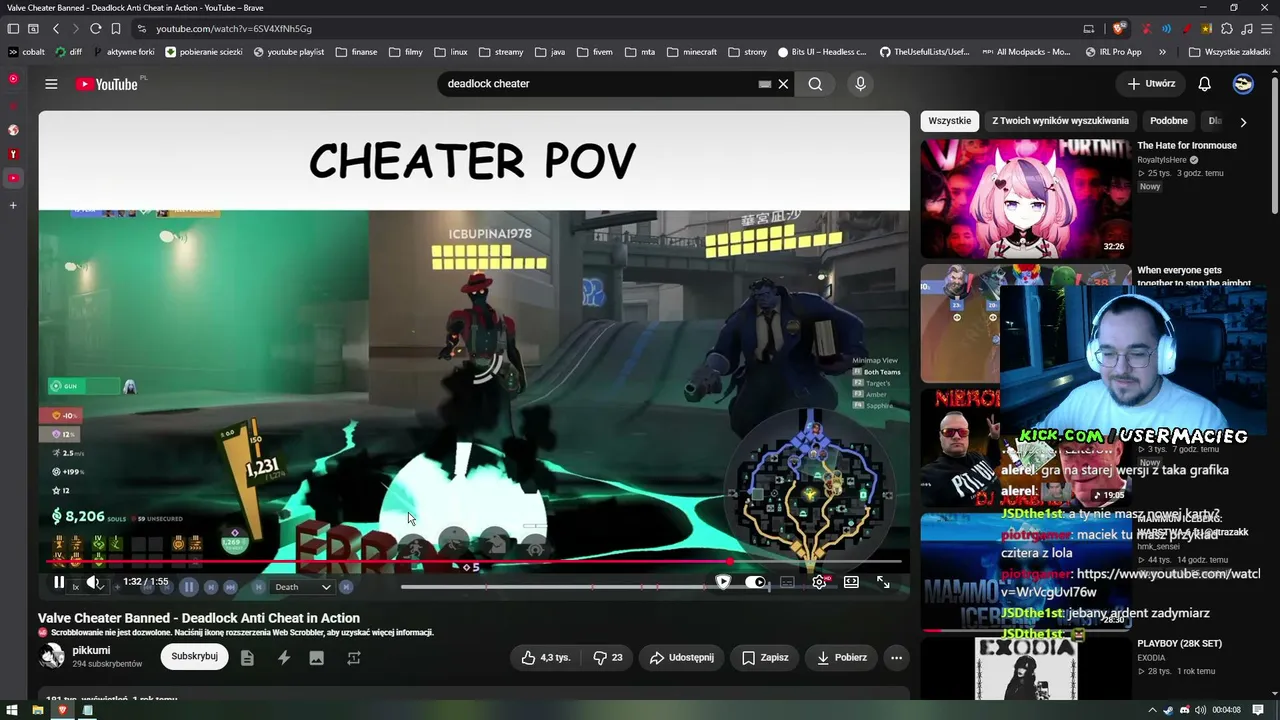Open the Utwórz create menu

coord(1151,84)
